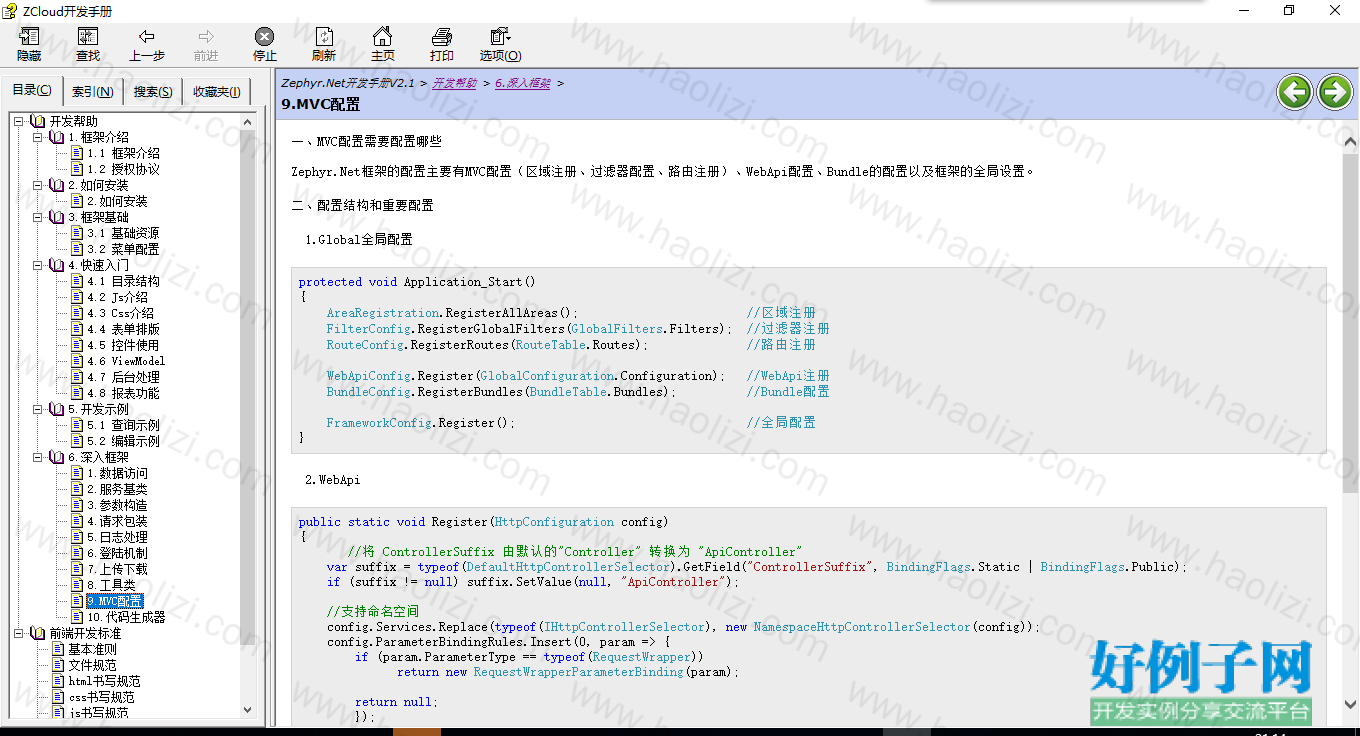The height and width of the screenshot is (736, 1360).
Task: Click the ZCloud开发手册 title bar app icon
Action: (x=11, y=11)
